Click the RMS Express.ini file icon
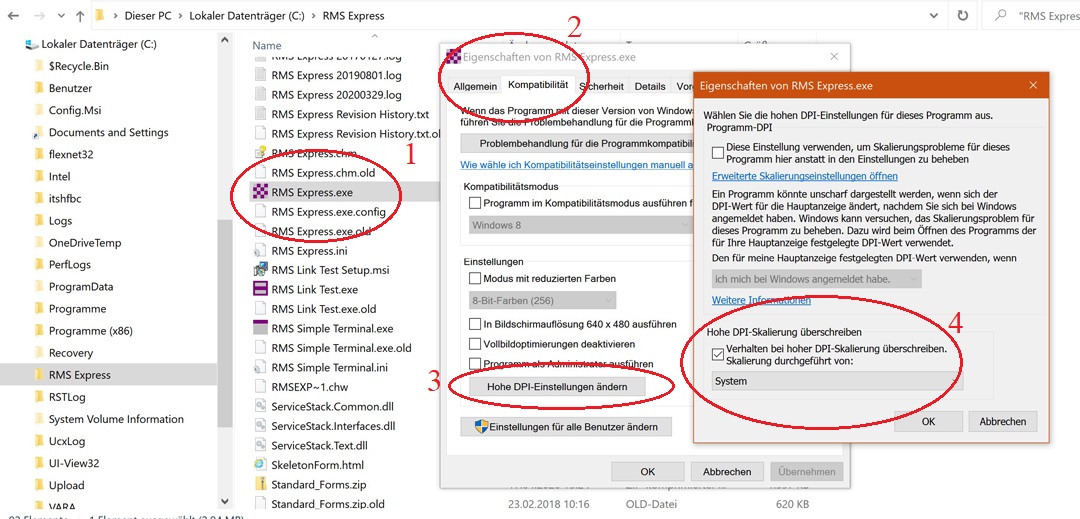 (260, 251)
